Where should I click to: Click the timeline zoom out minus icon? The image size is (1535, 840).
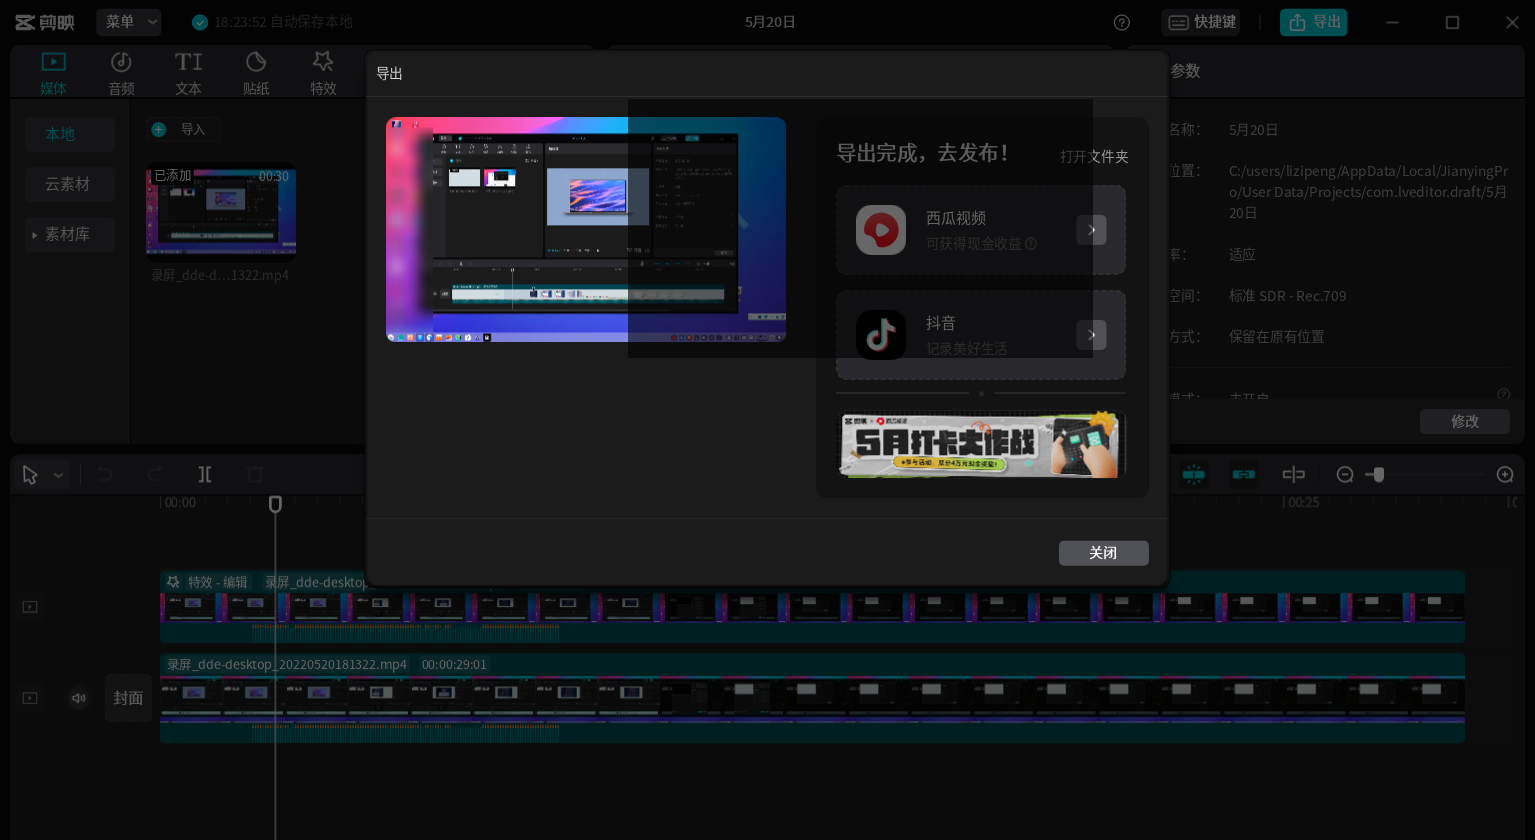click(x=1345, y=474)
